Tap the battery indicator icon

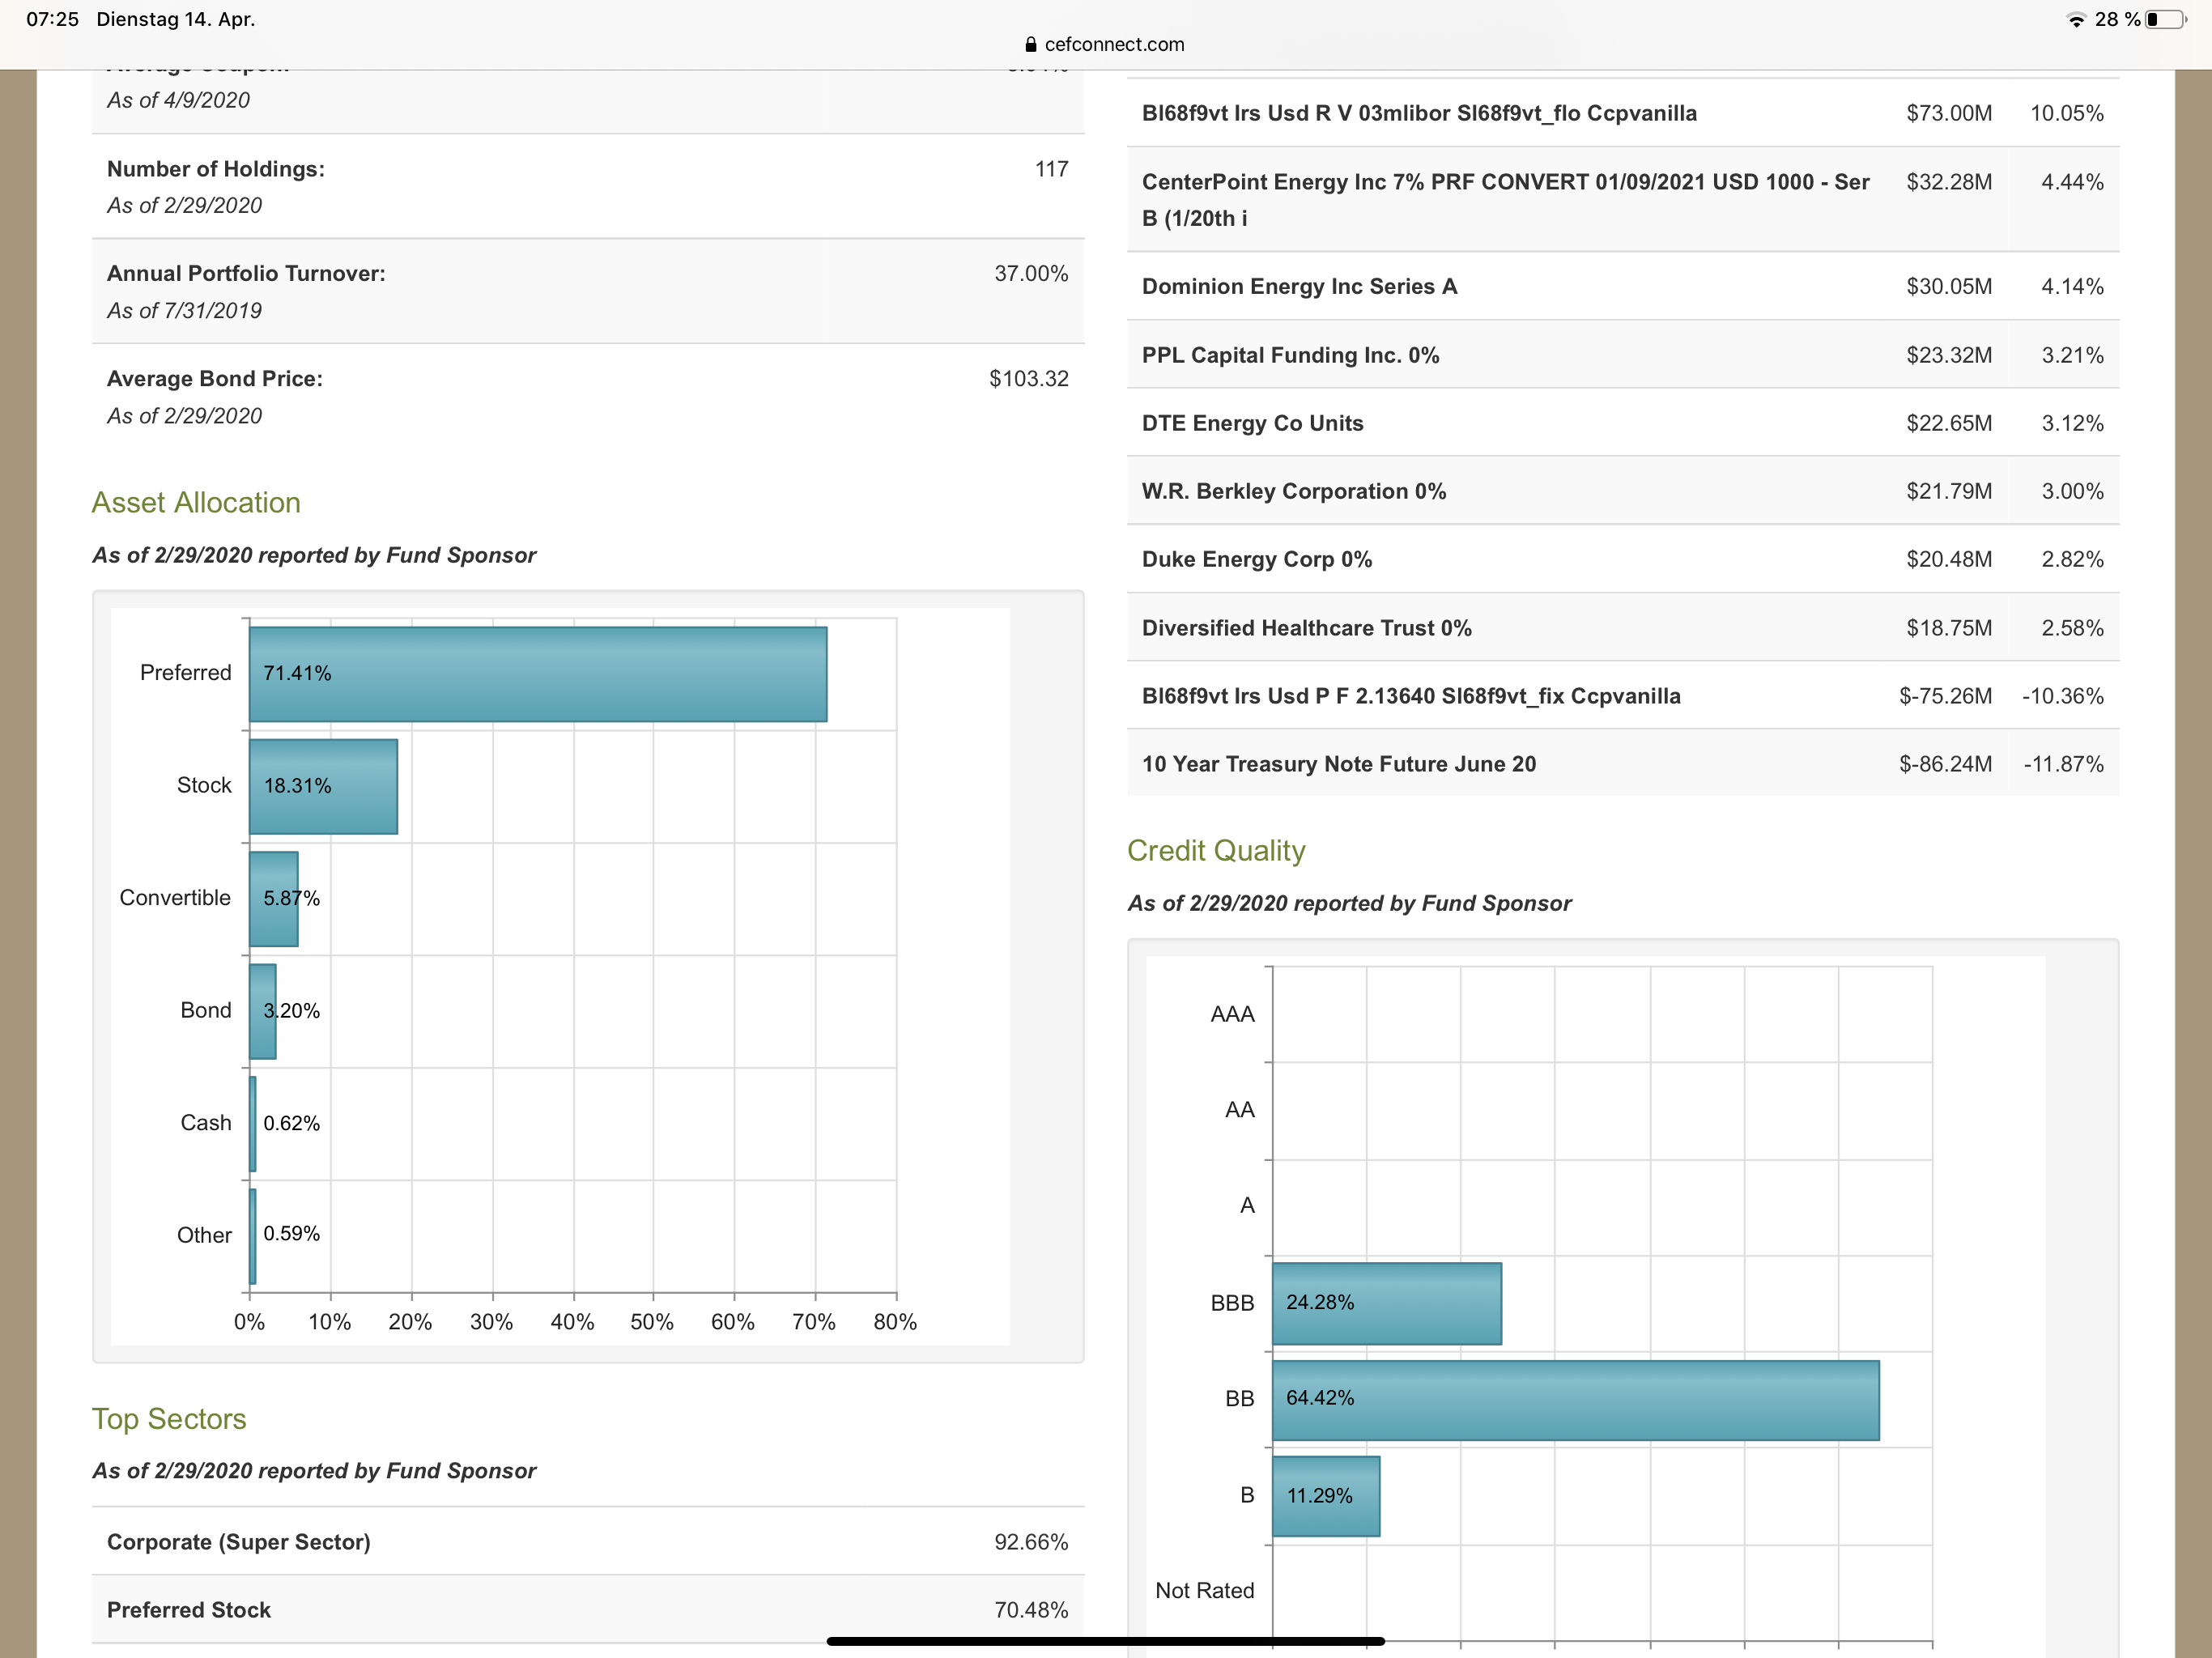tap(2164, 20)
